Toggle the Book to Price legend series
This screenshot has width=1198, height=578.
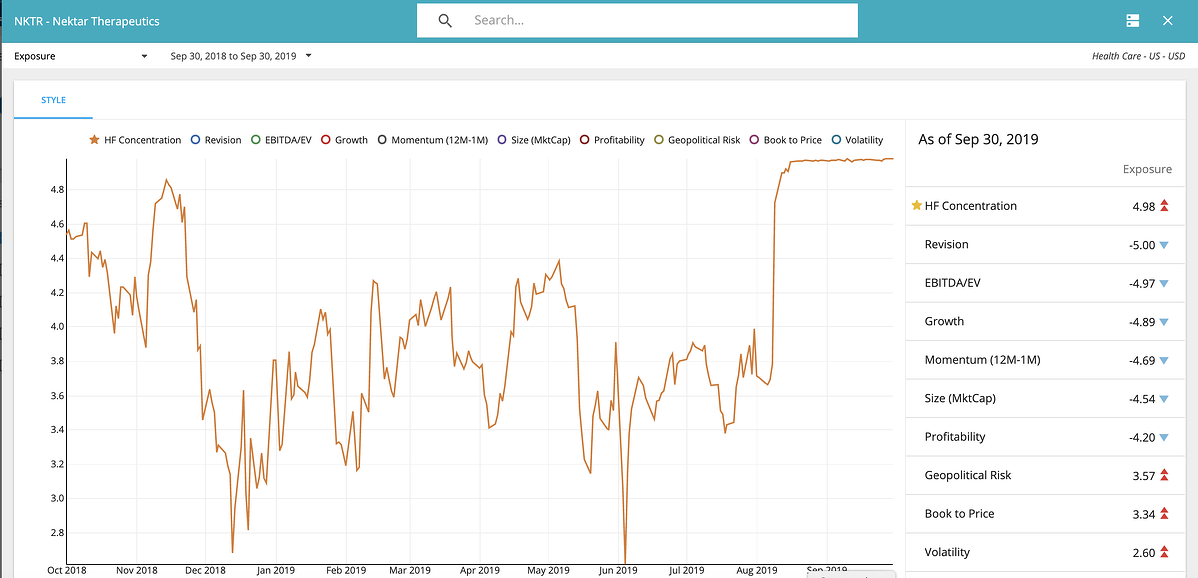785,140
